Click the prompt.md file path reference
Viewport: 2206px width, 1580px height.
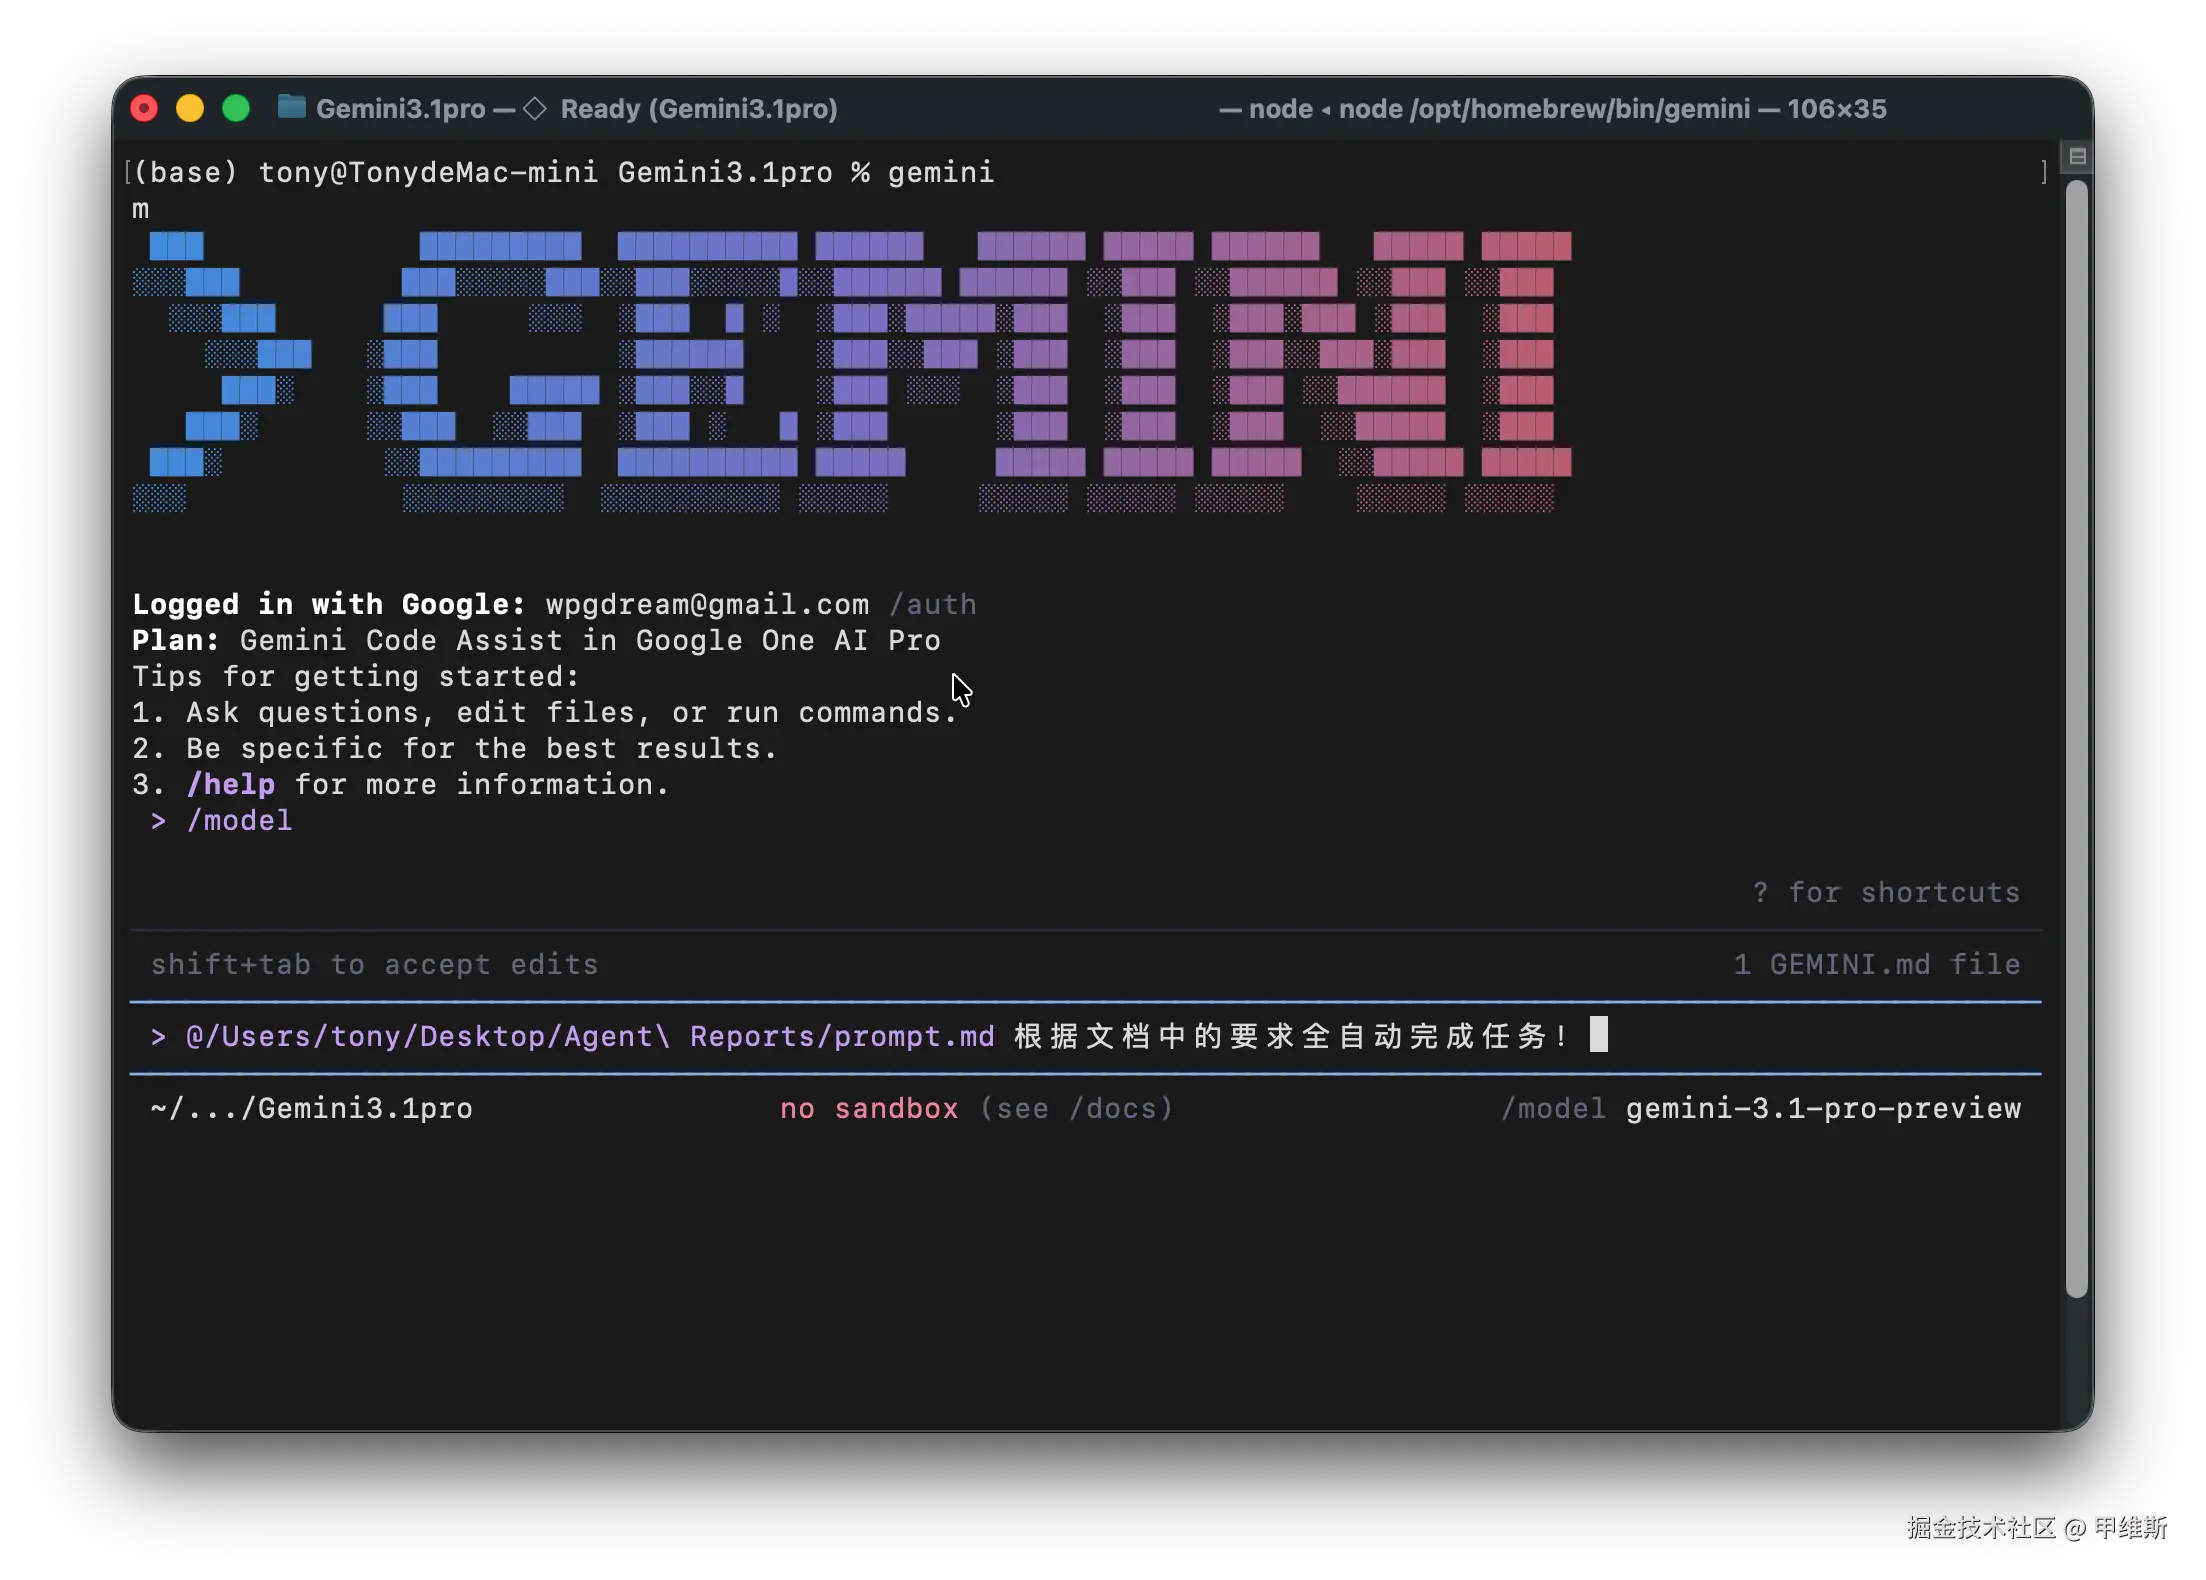[590, 1036]
